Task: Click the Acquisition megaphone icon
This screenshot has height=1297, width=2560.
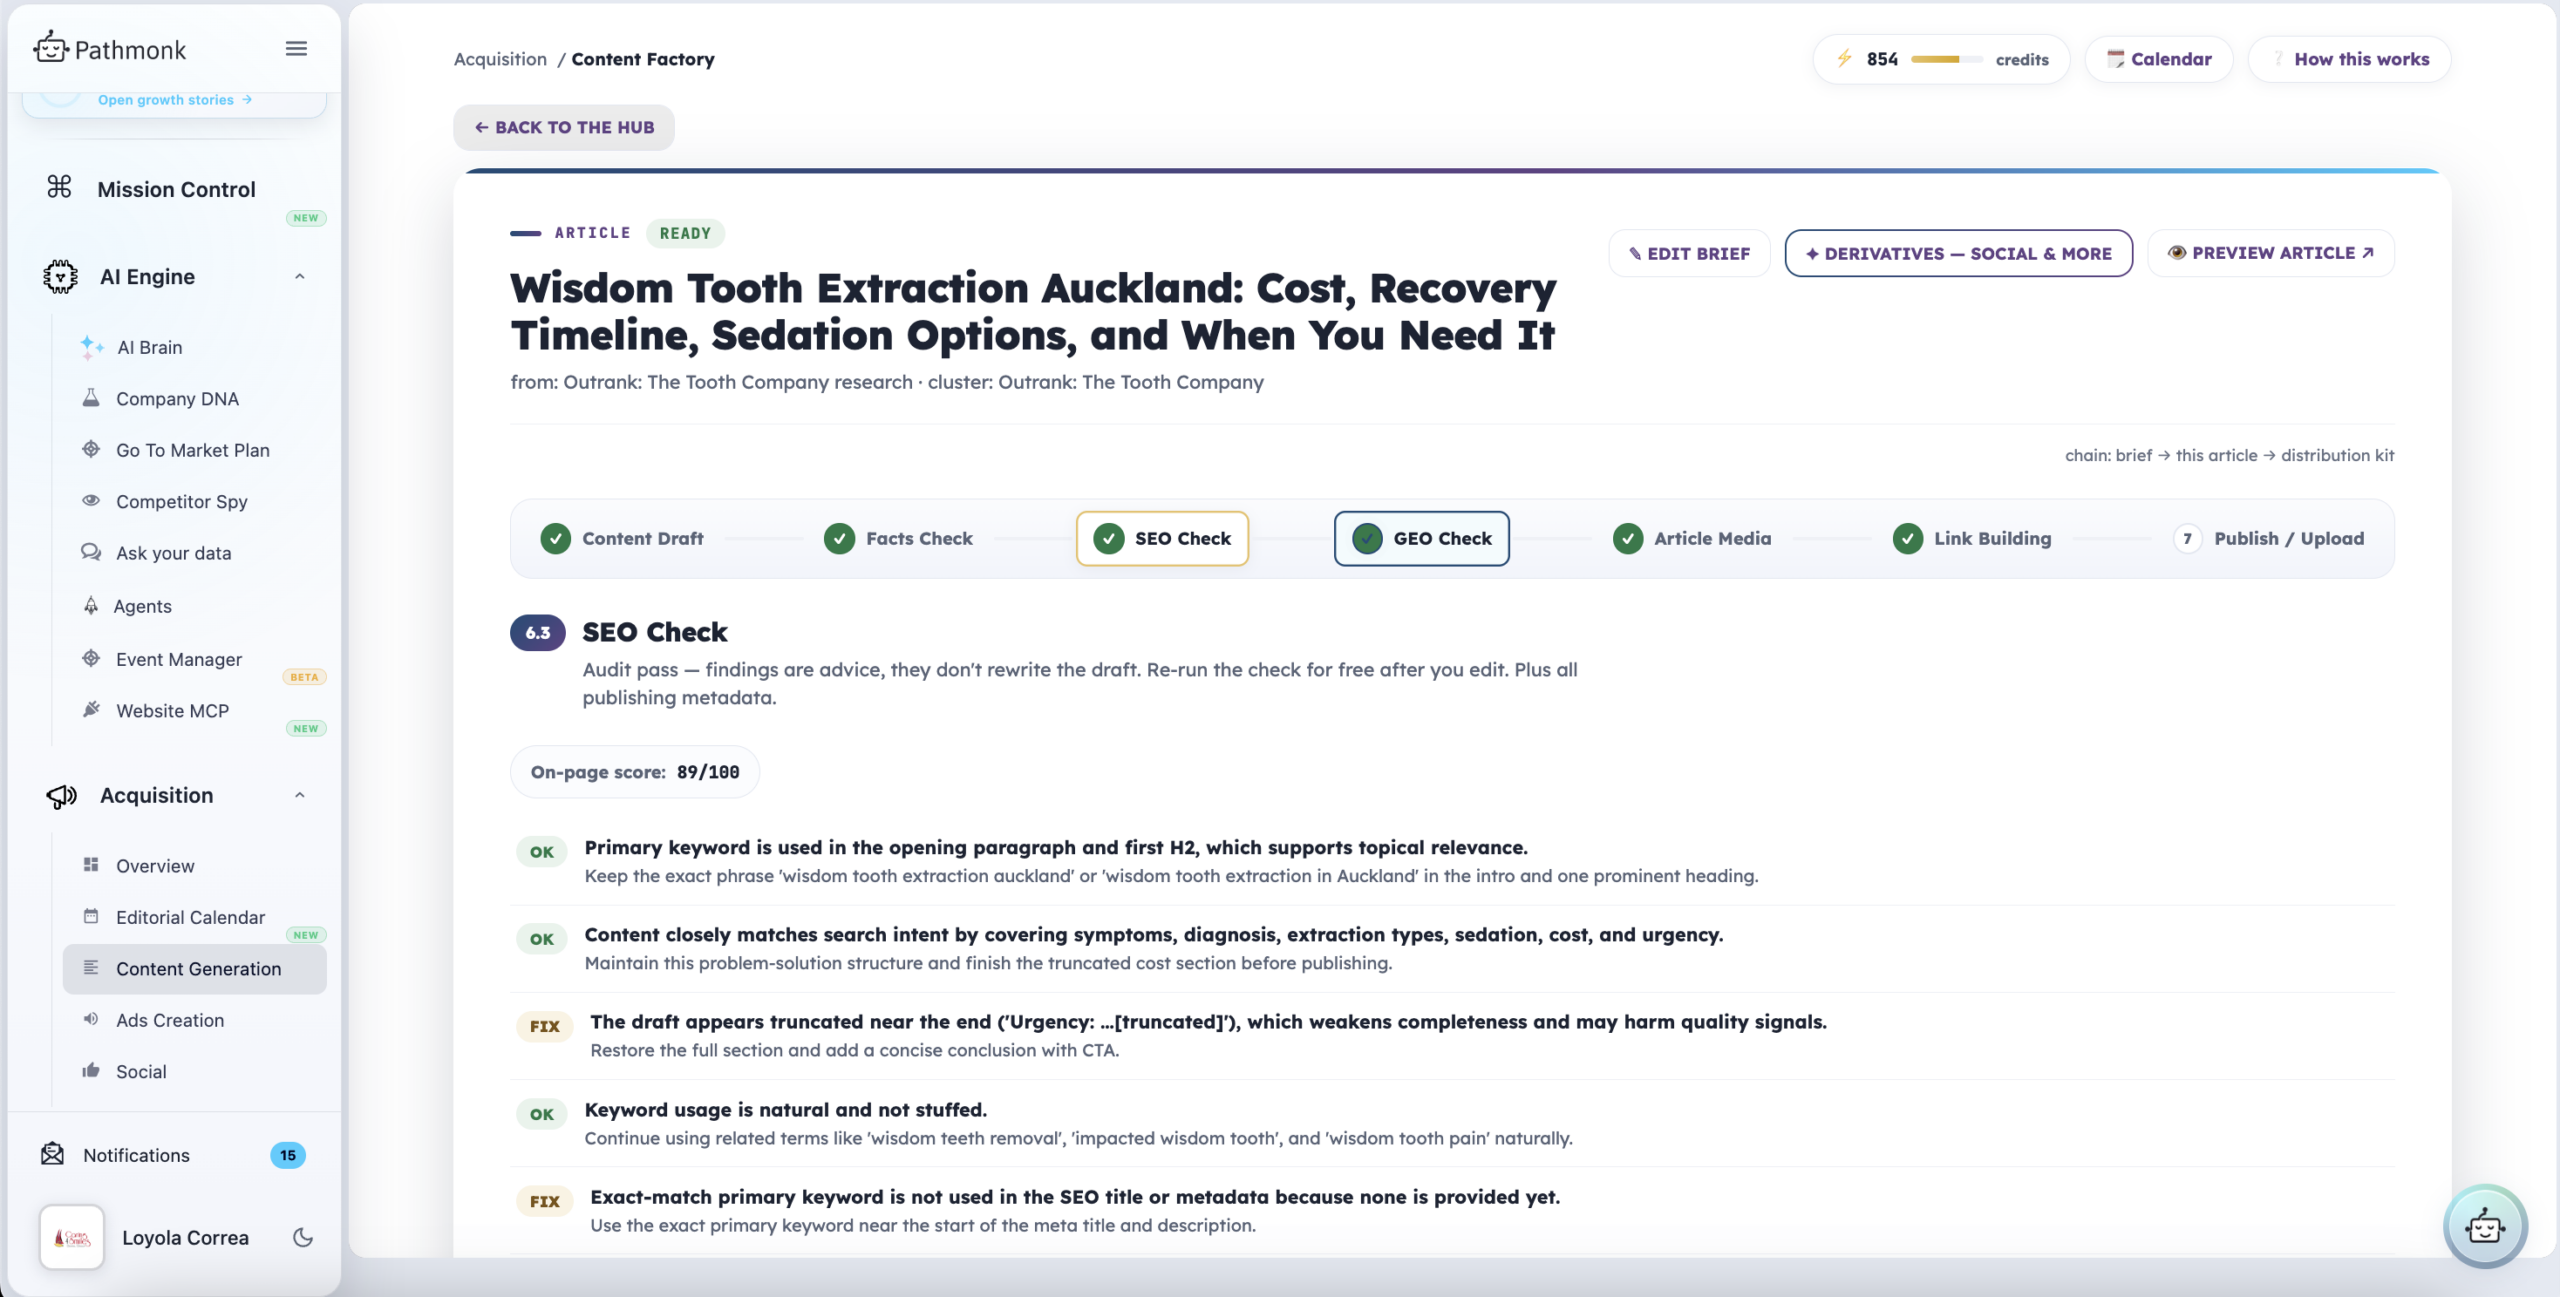Action: (61, 796)
